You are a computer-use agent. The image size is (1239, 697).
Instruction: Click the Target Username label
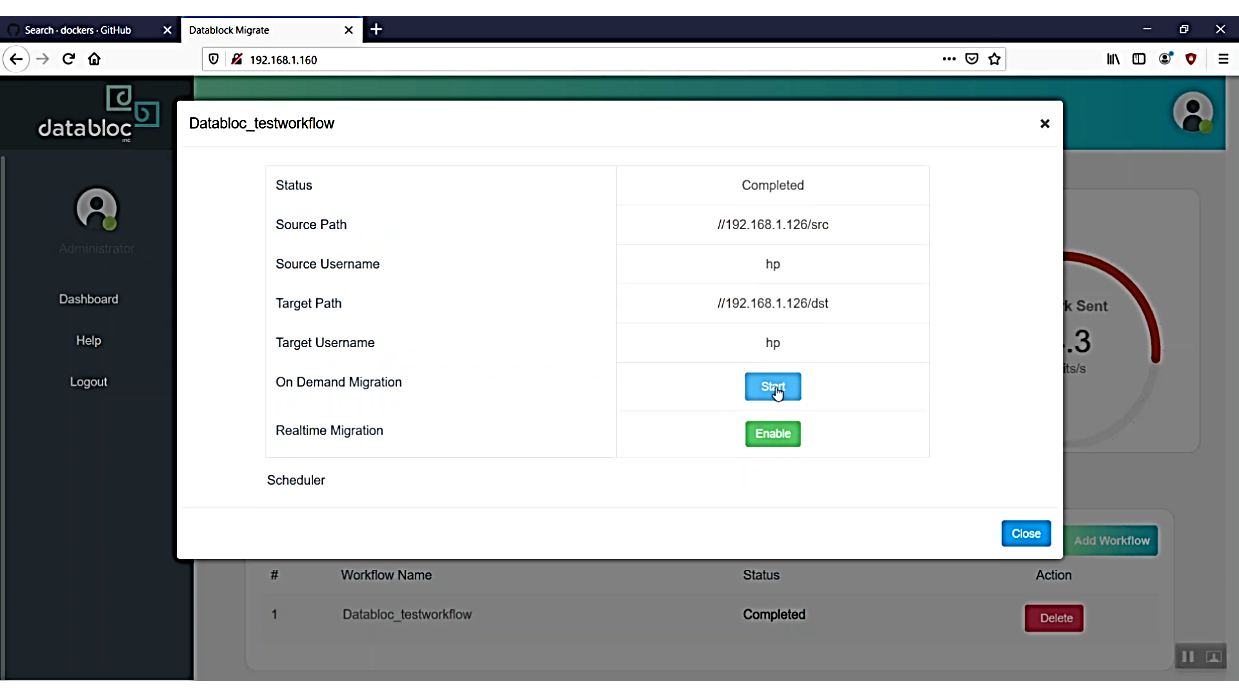[x=325, y=342]
